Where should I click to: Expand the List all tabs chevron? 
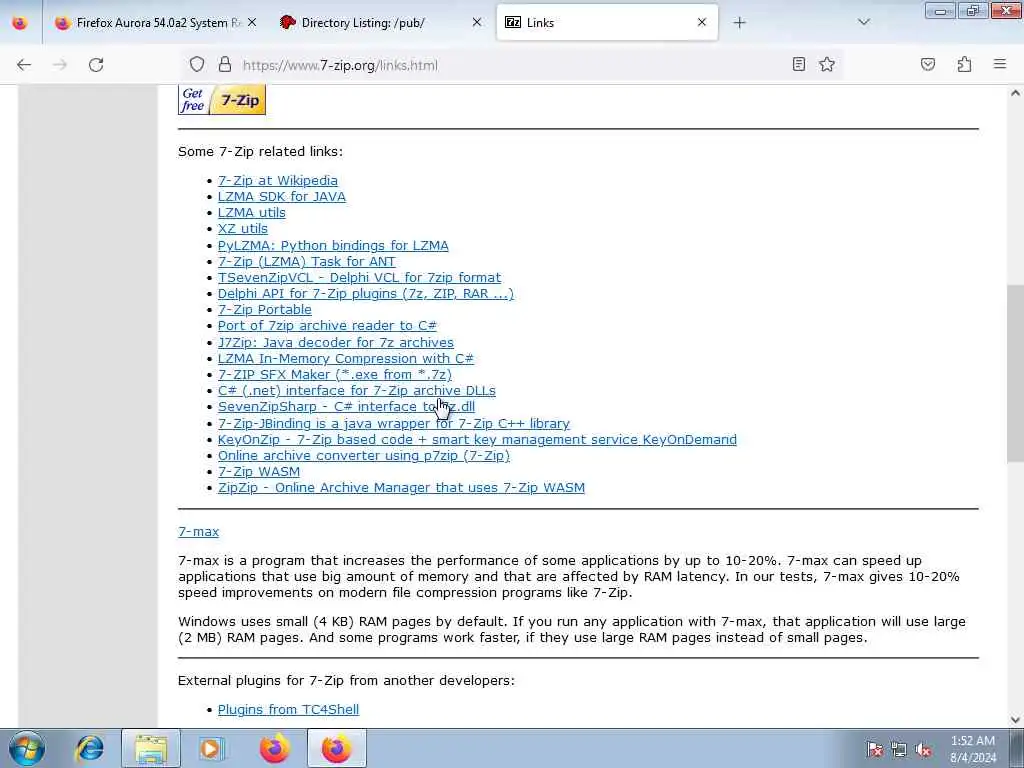(864, 22)
